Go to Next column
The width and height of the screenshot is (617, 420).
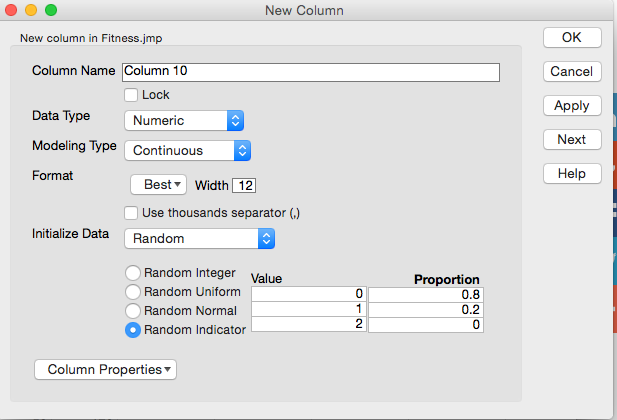coord(572,139)
